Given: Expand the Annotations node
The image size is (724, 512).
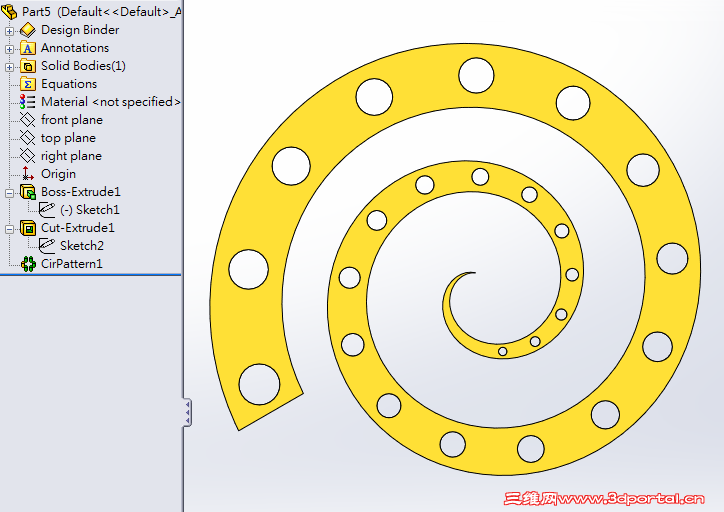Looking at the screenshot, I should point(9,49).
